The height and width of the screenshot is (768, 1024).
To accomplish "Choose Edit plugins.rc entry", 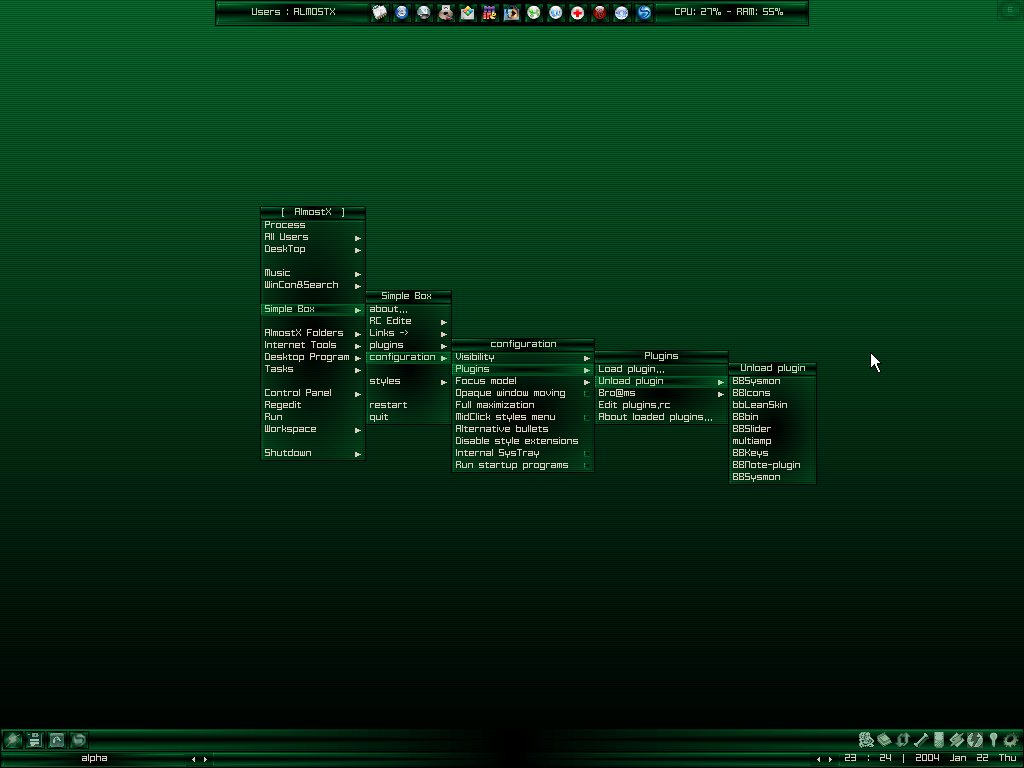I will (x=634, y=405).
